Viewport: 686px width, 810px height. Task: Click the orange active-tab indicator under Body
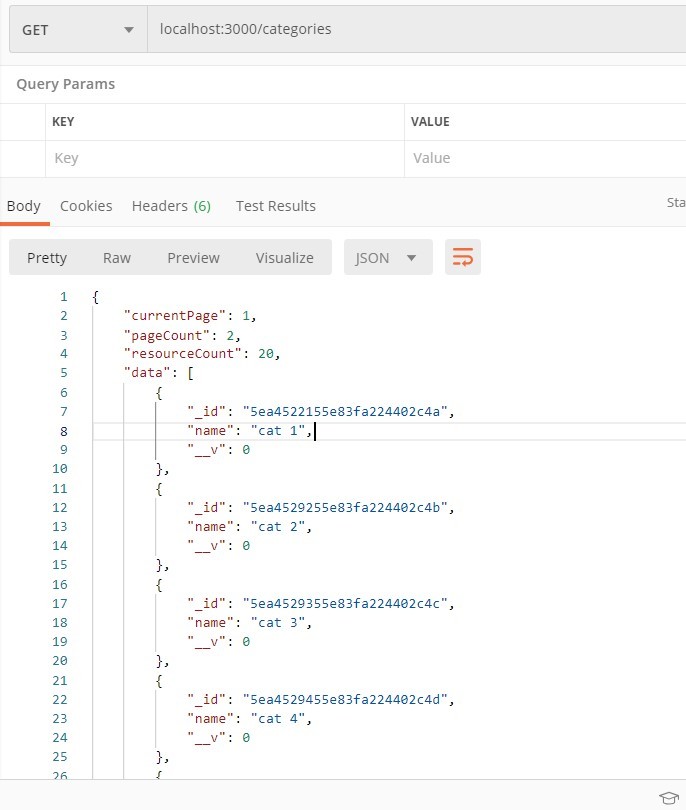pyautogui.click(x=24, y=225)
